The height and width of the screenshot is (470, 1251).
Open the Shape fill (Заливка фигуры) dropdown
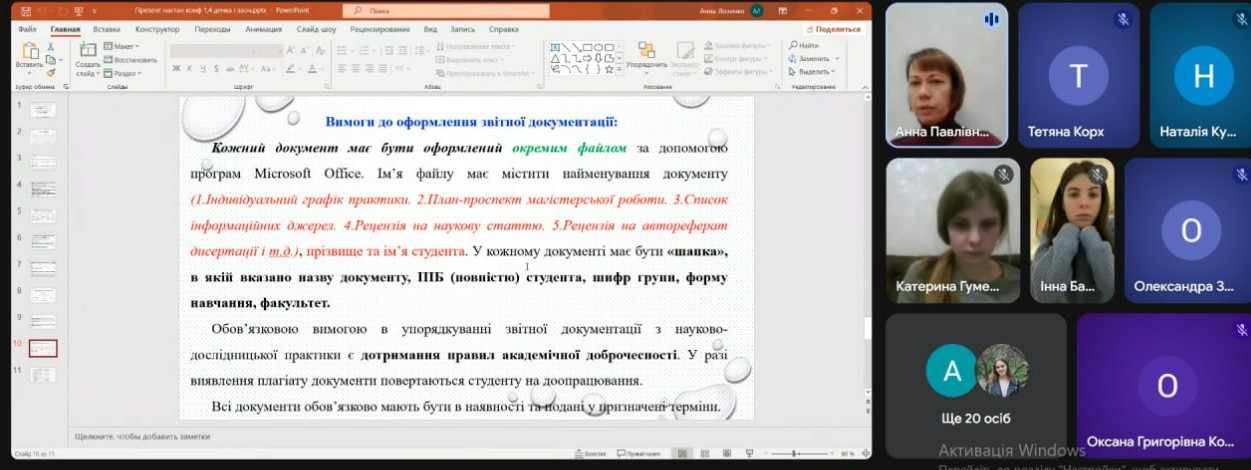pos(736,45)
